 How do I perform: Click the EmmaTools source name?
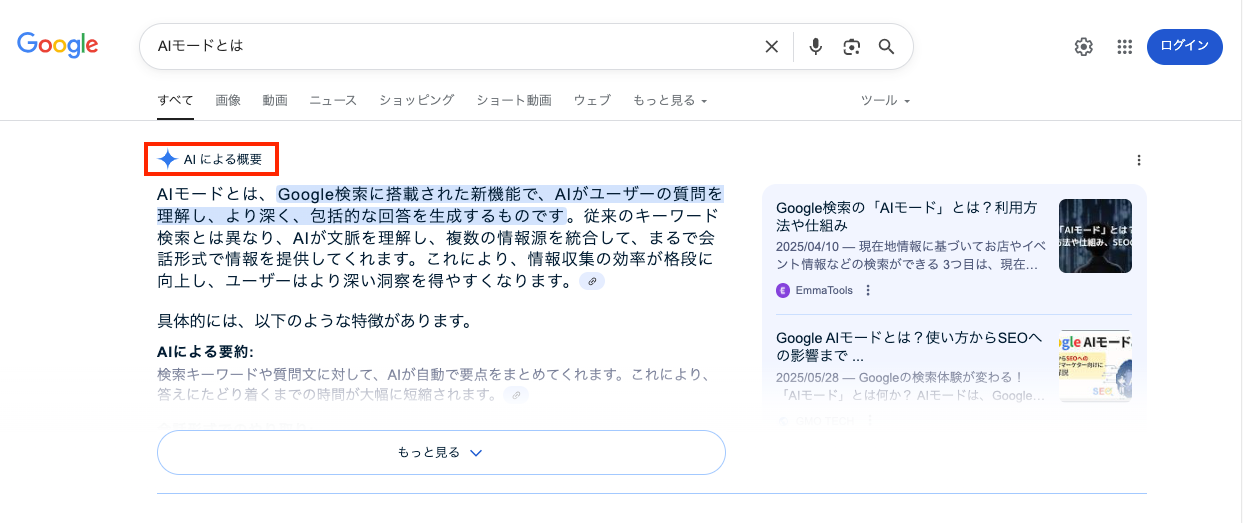coord(824,291)
